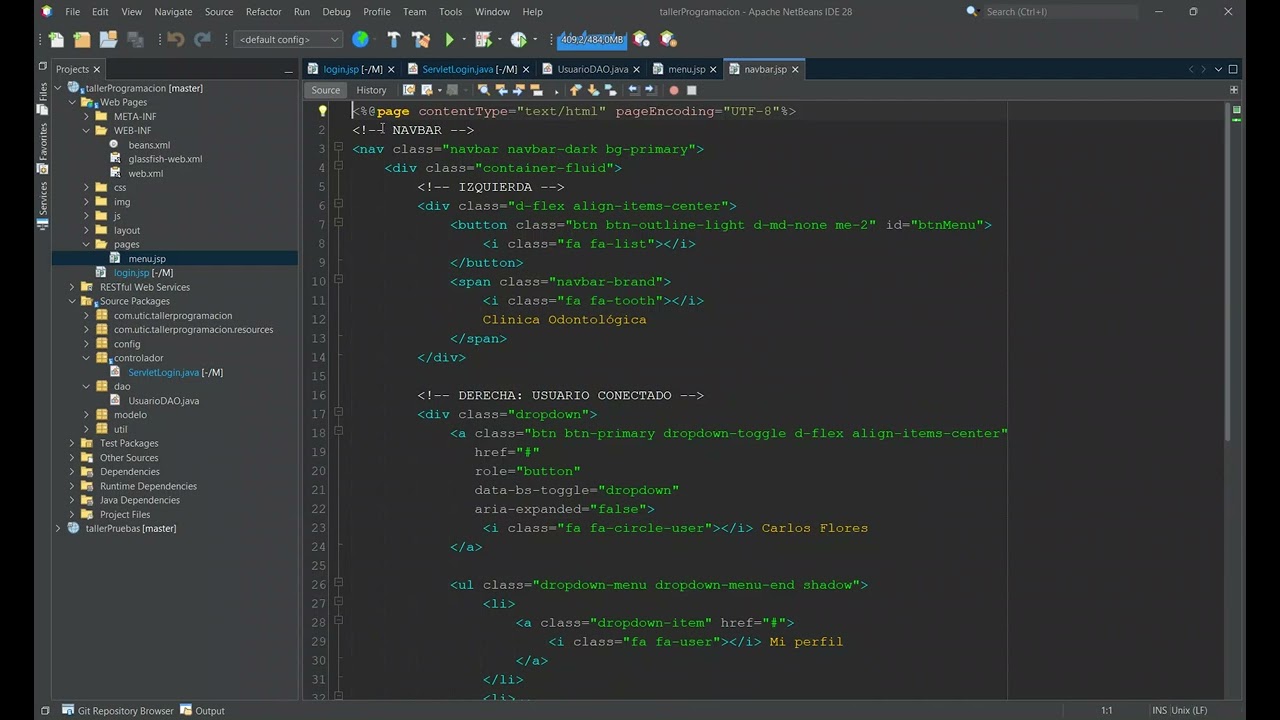Open the Git Repository Browser panel

118,711
